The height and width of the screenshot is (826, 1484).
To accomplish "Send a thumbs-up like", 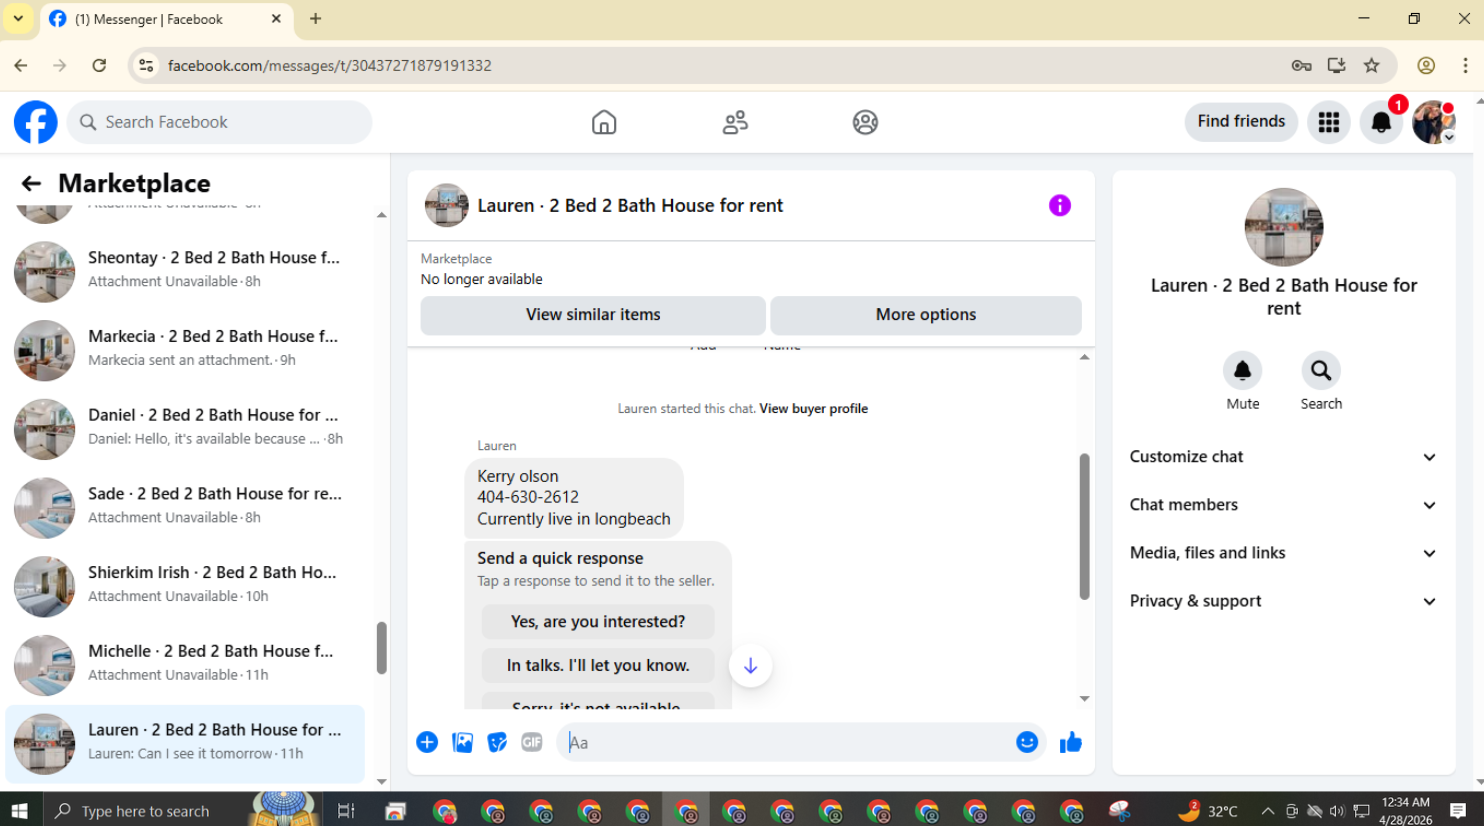I will (x=1071, y=742).
